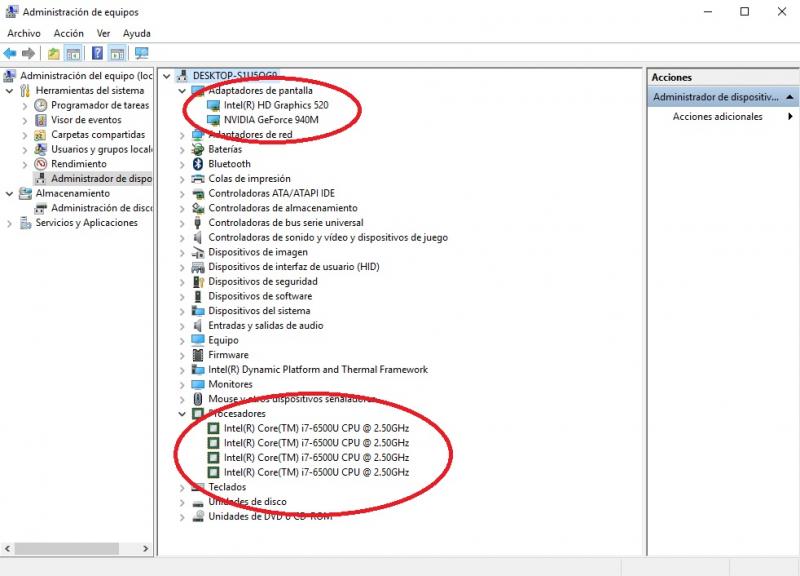
Task: Click the Programador de tareas clock icon
Action: click(x=41, y=105)
